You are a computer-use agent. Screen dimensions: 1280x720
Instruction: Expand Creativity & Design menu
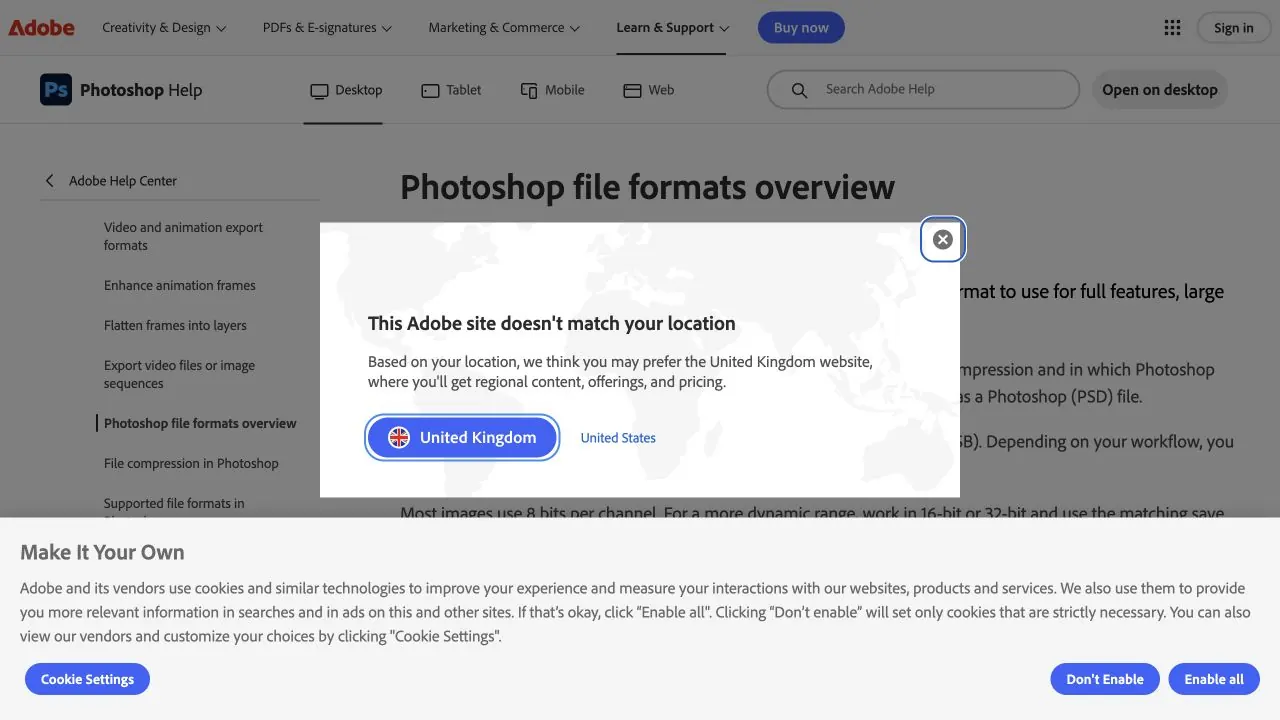[164, 28]
